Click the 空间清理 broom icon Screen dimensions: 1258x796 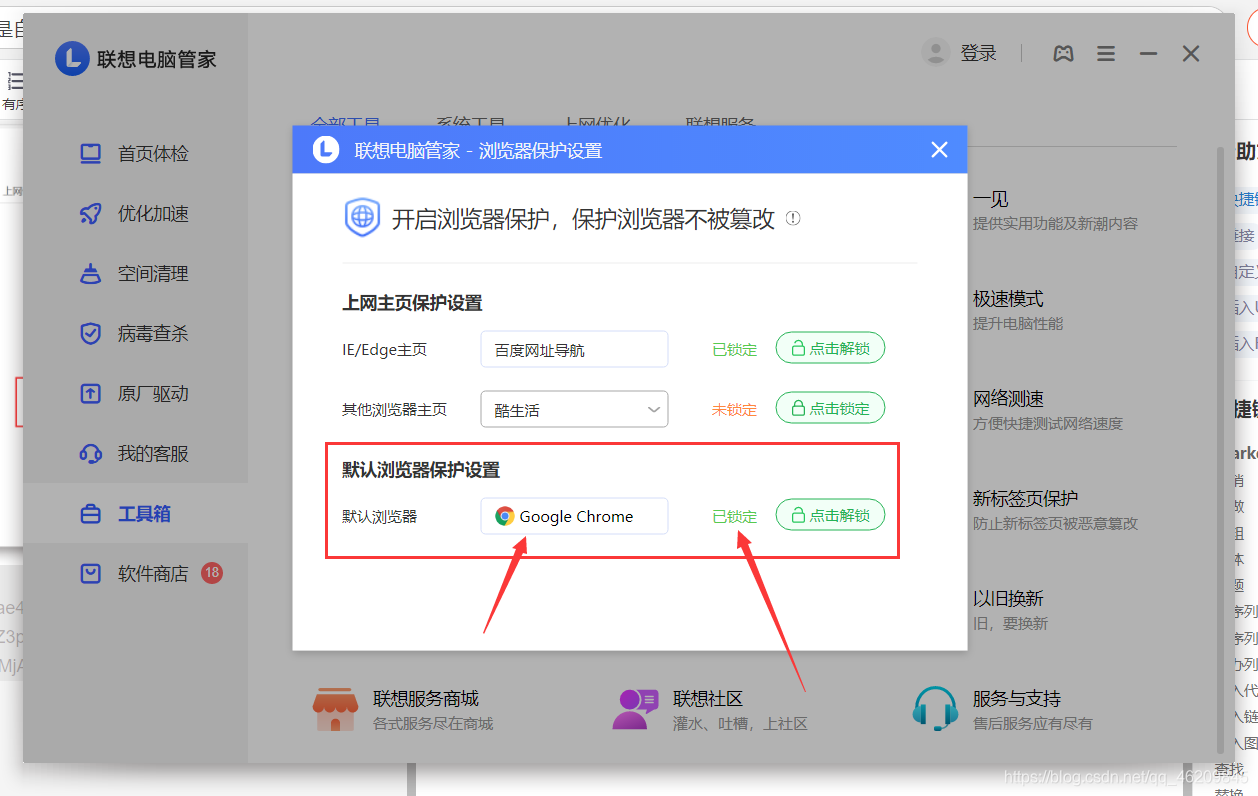click(x=91, y=274)
